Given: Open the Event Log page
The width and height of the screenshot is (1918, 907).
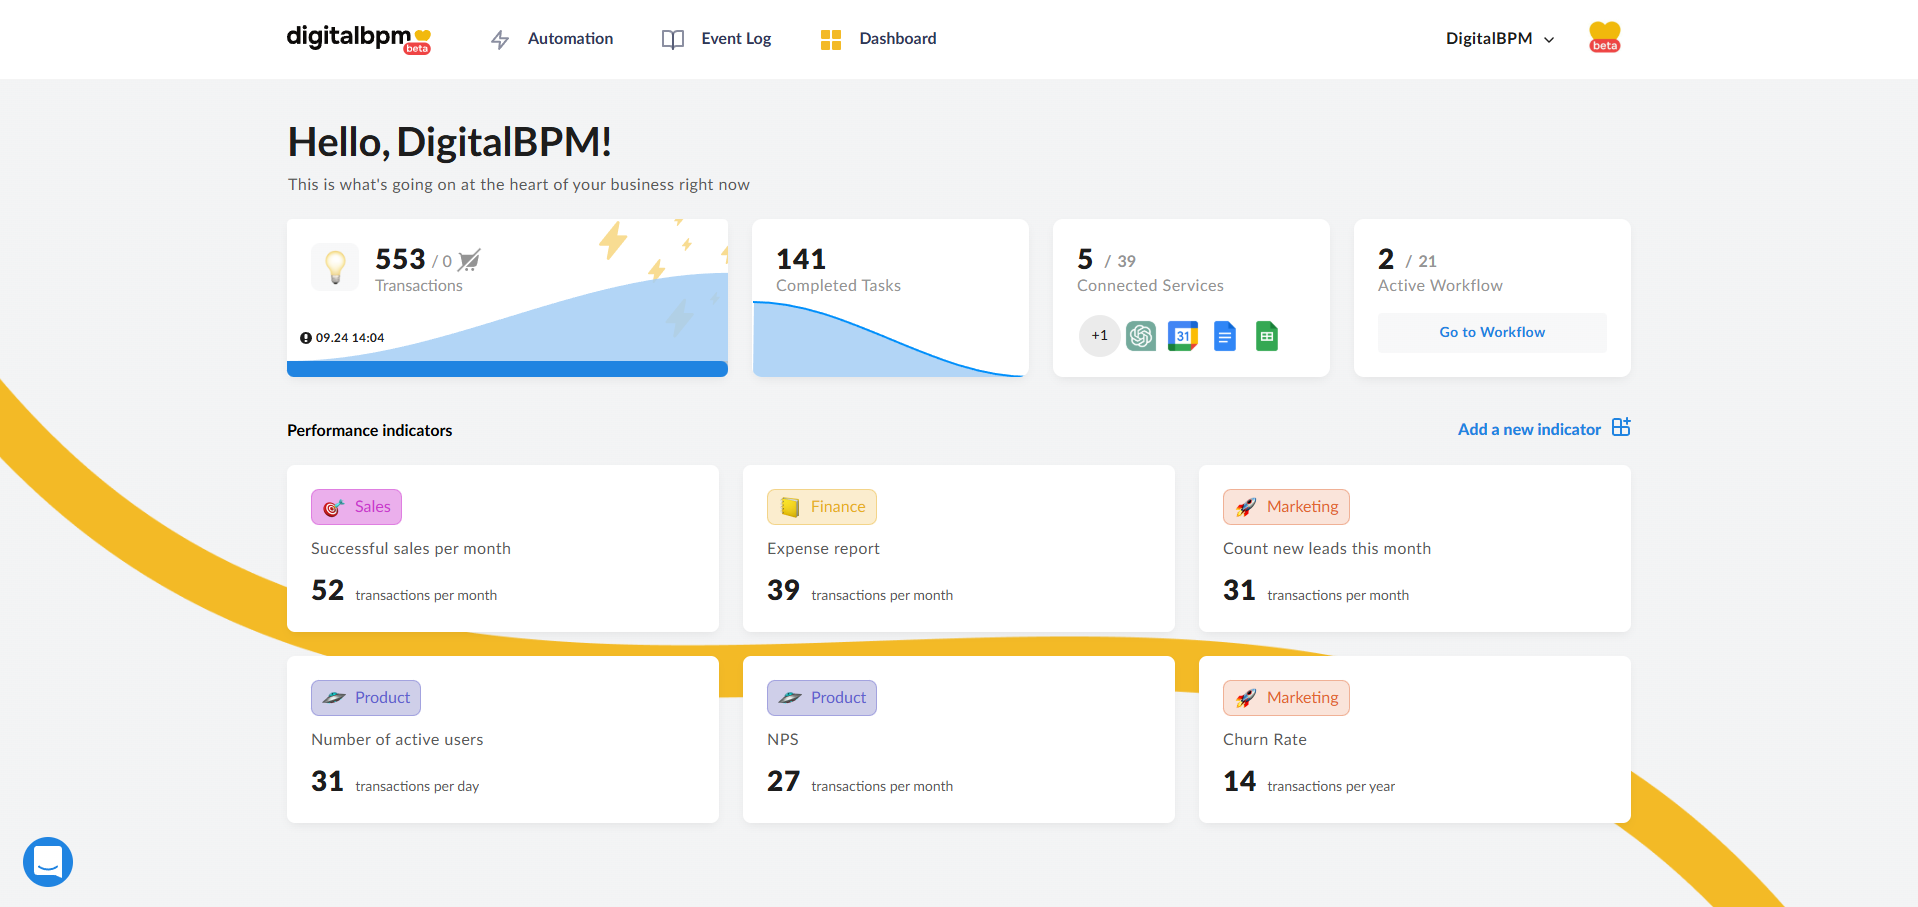Looking at the screenshot, I should point(717,39).
